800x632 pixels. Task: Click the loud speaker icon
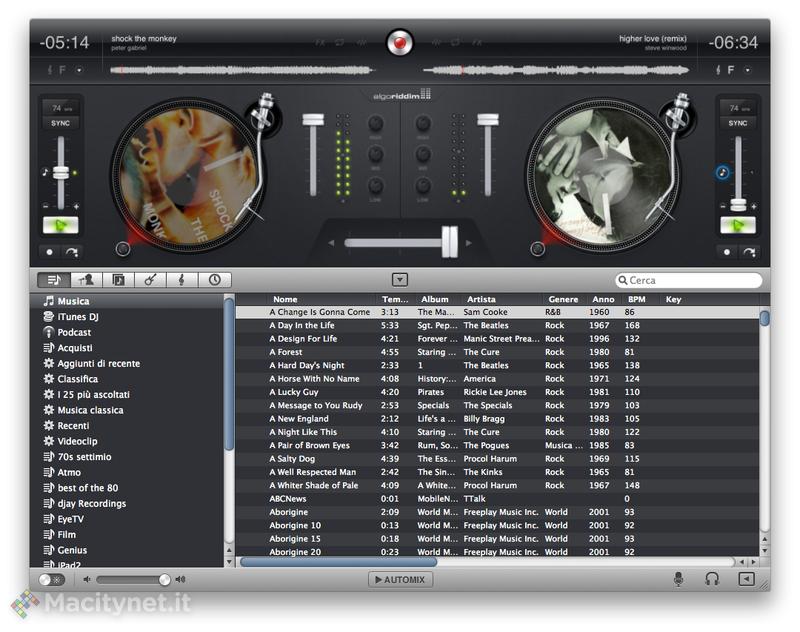(x=181, y=579)
